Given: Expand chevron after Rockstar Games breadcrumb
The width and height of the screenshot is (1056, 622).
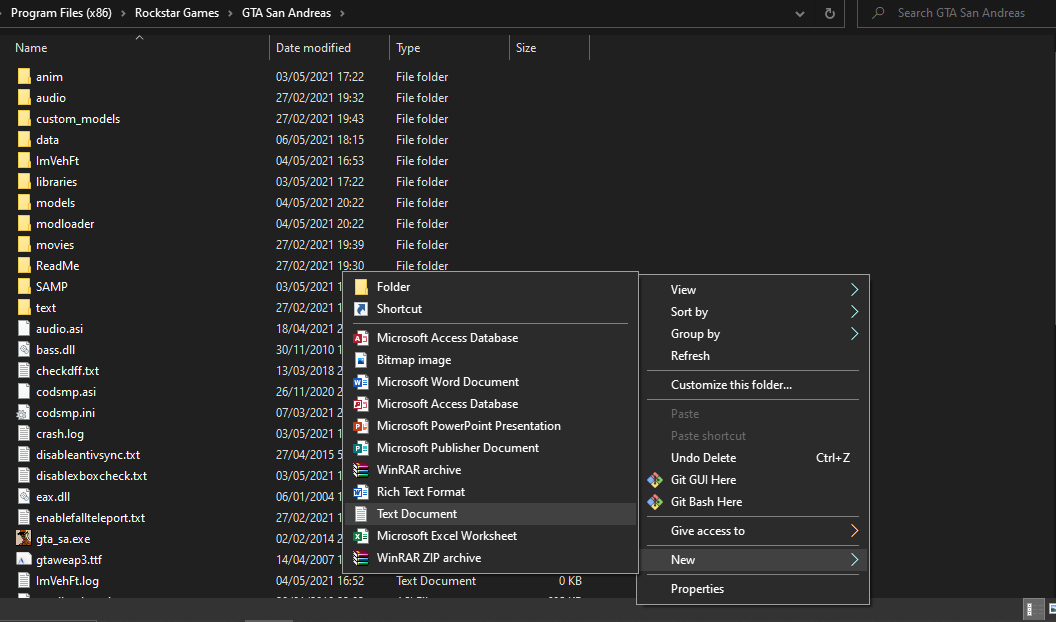Looking at the screenshot, I should tap(230, 13).
